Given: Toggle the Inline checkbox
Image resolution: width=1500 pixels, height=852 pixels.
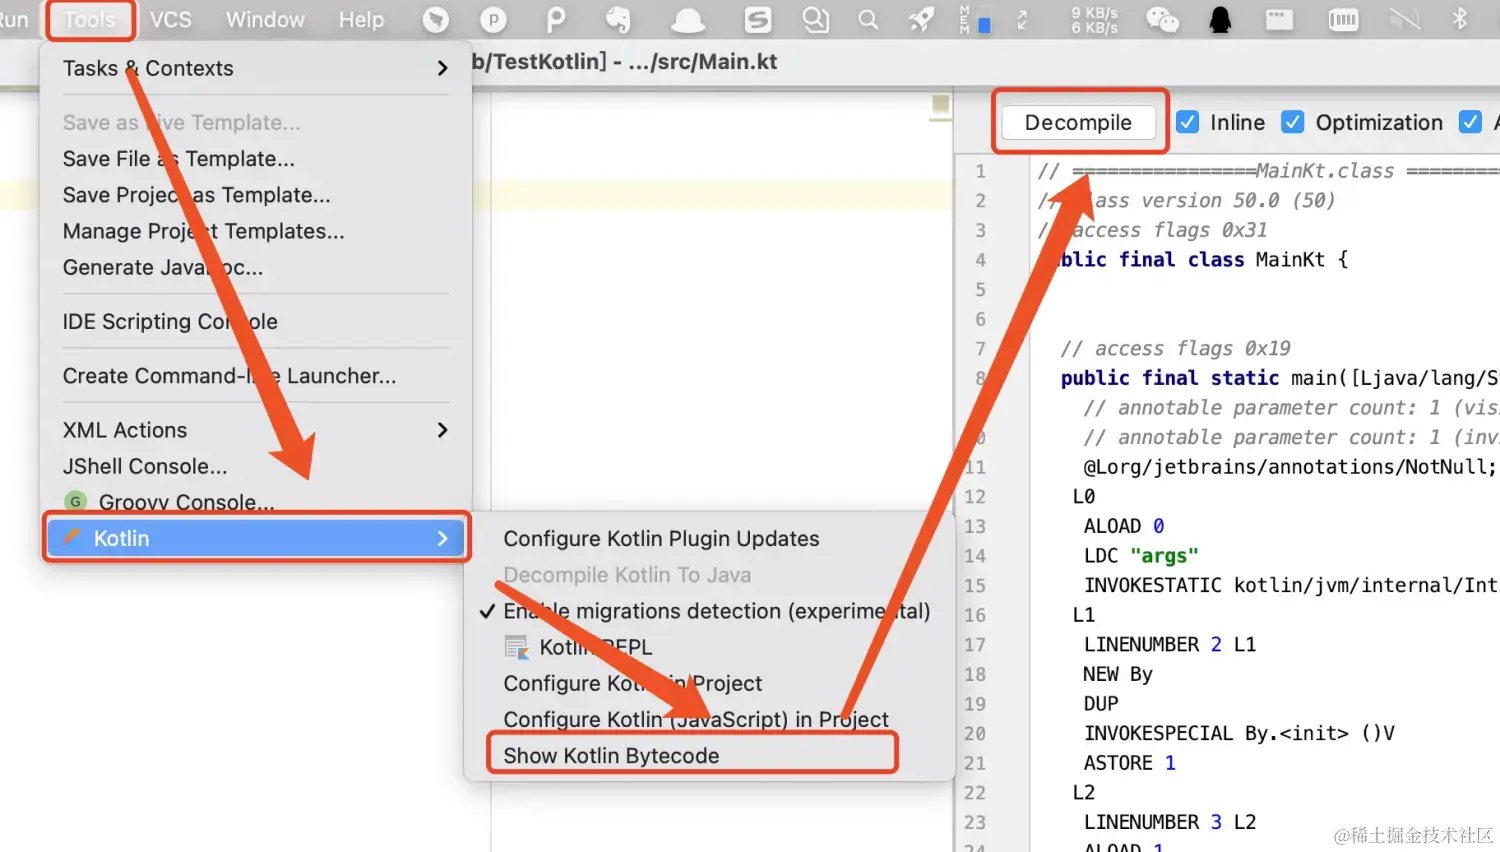Looking at the screenshot, I should 1187,122.
